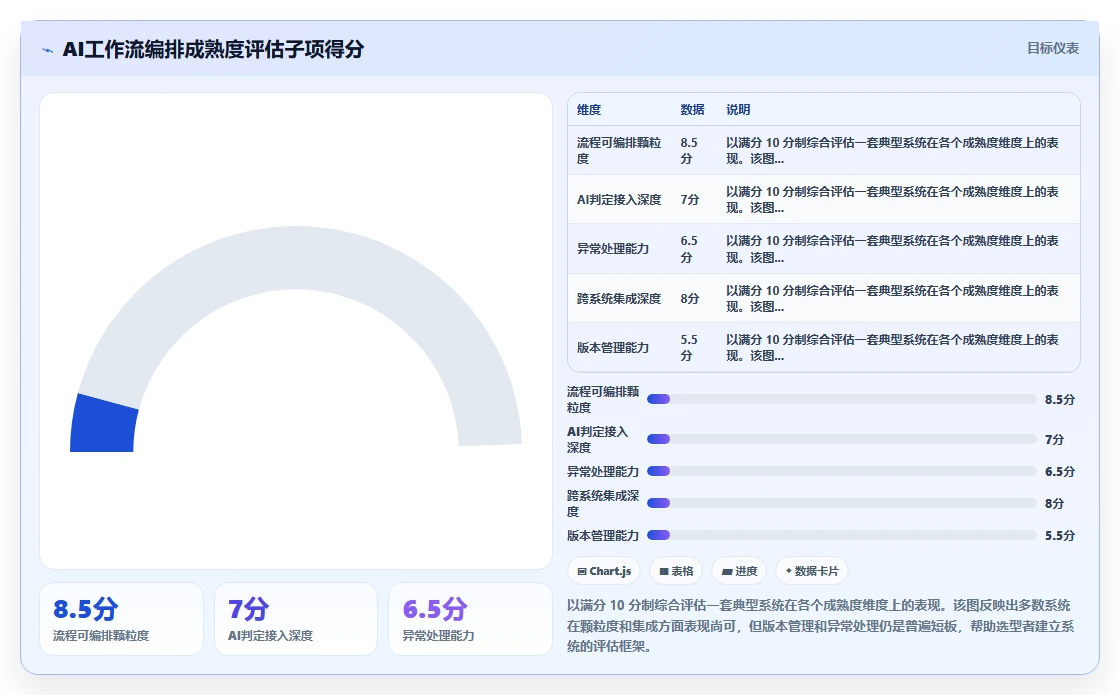Click the 8.5分 value in the table
The height and width of the screenshot is (695, 1120).
(x=689, y=151)
